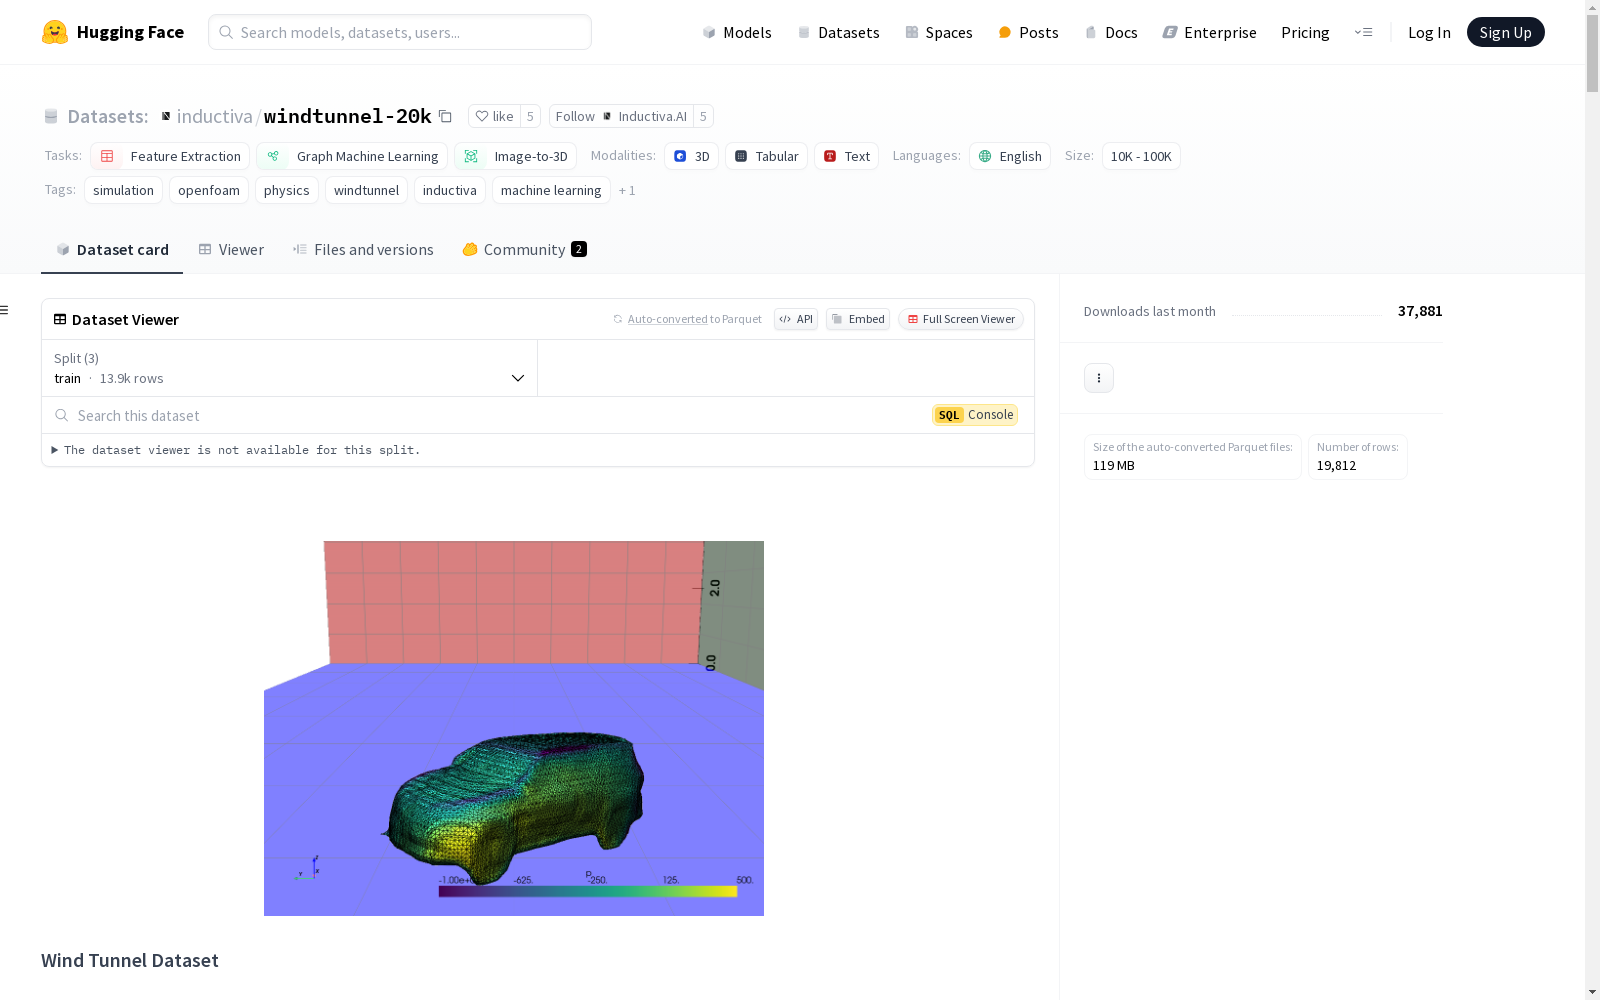Click the Embed button
Screen dimensions: 1600x1000
[x=858, y=319]
